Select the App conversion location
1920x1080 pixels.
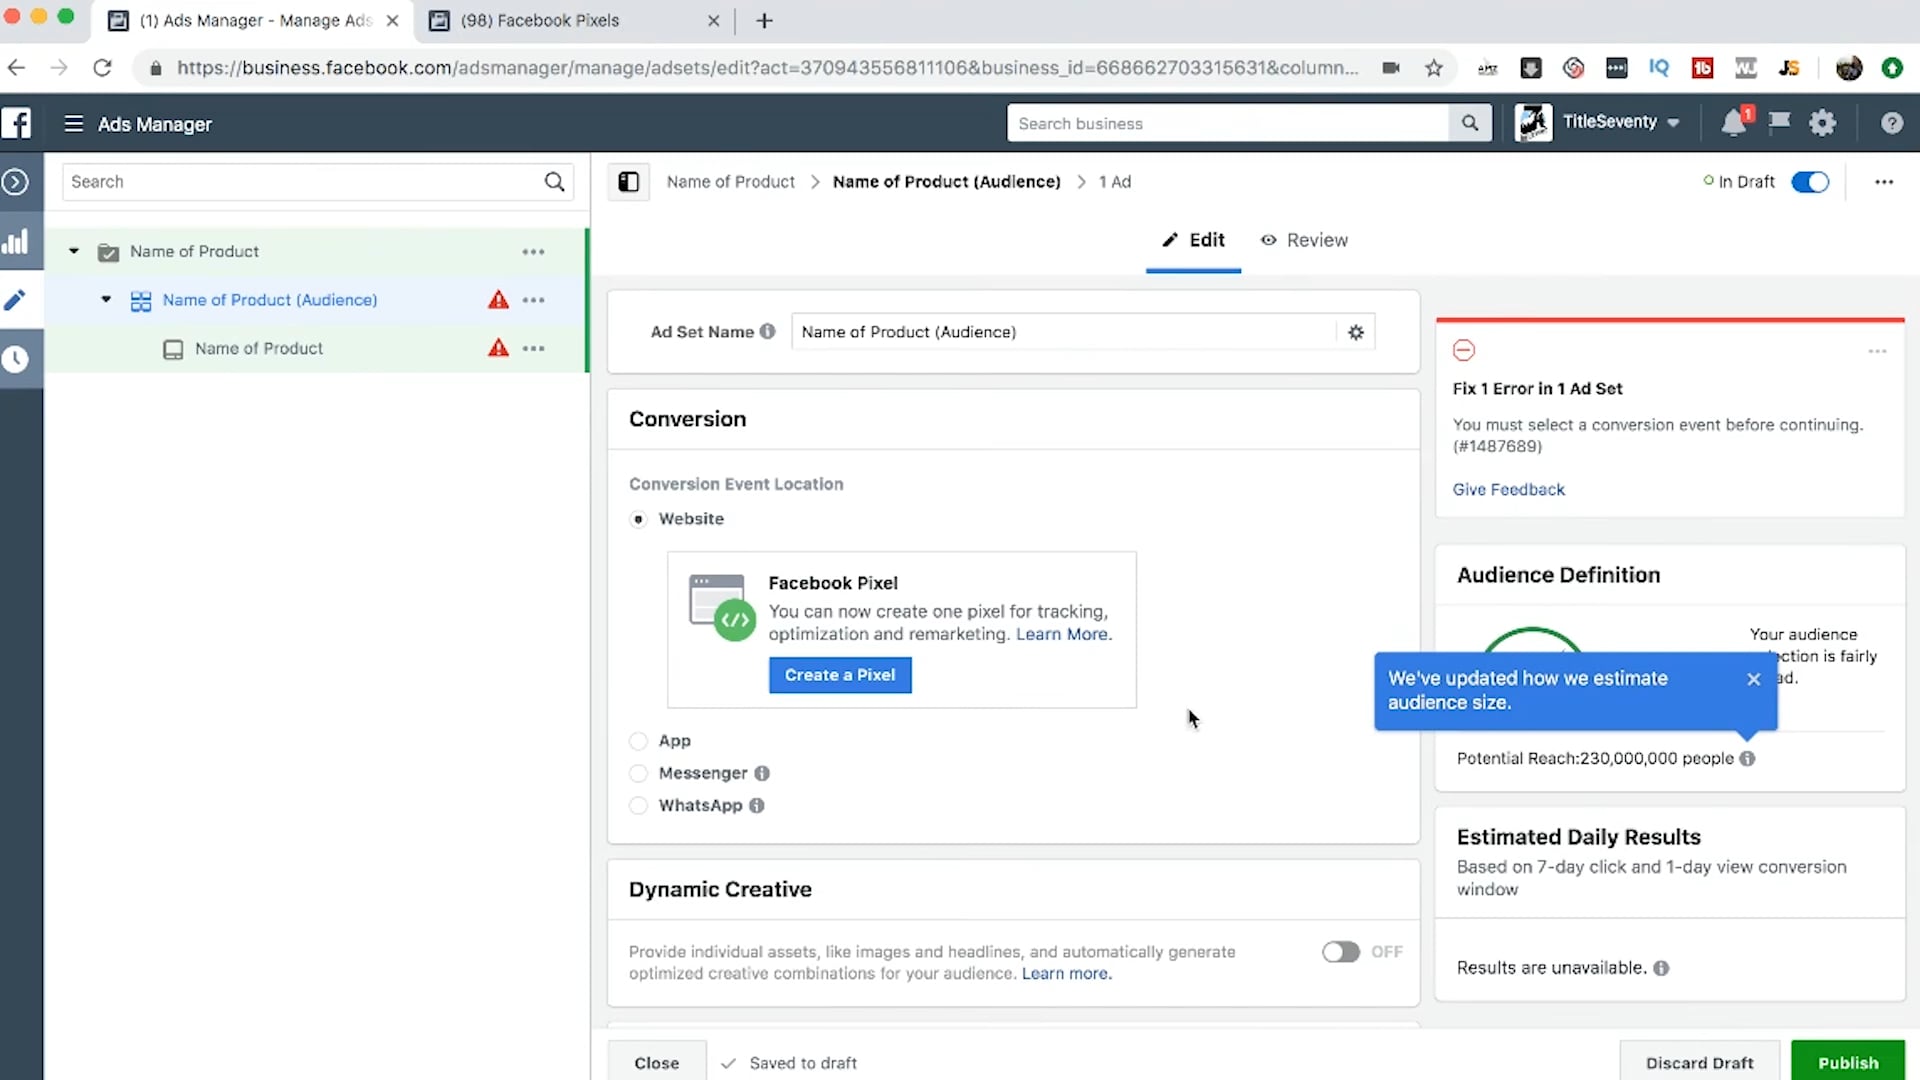tap(638, 741)
